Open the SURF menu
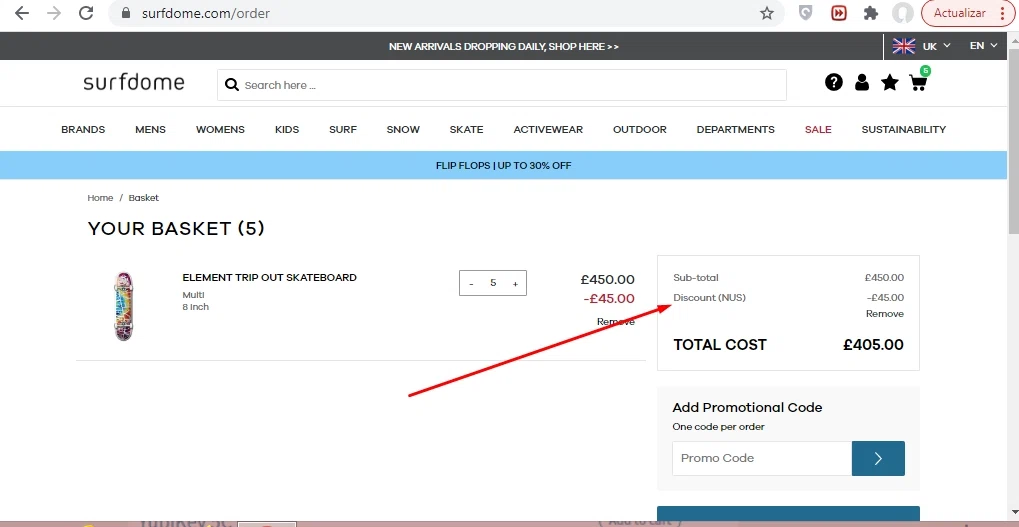Viewport: 1019px width, 527px height. click(342, 129)
